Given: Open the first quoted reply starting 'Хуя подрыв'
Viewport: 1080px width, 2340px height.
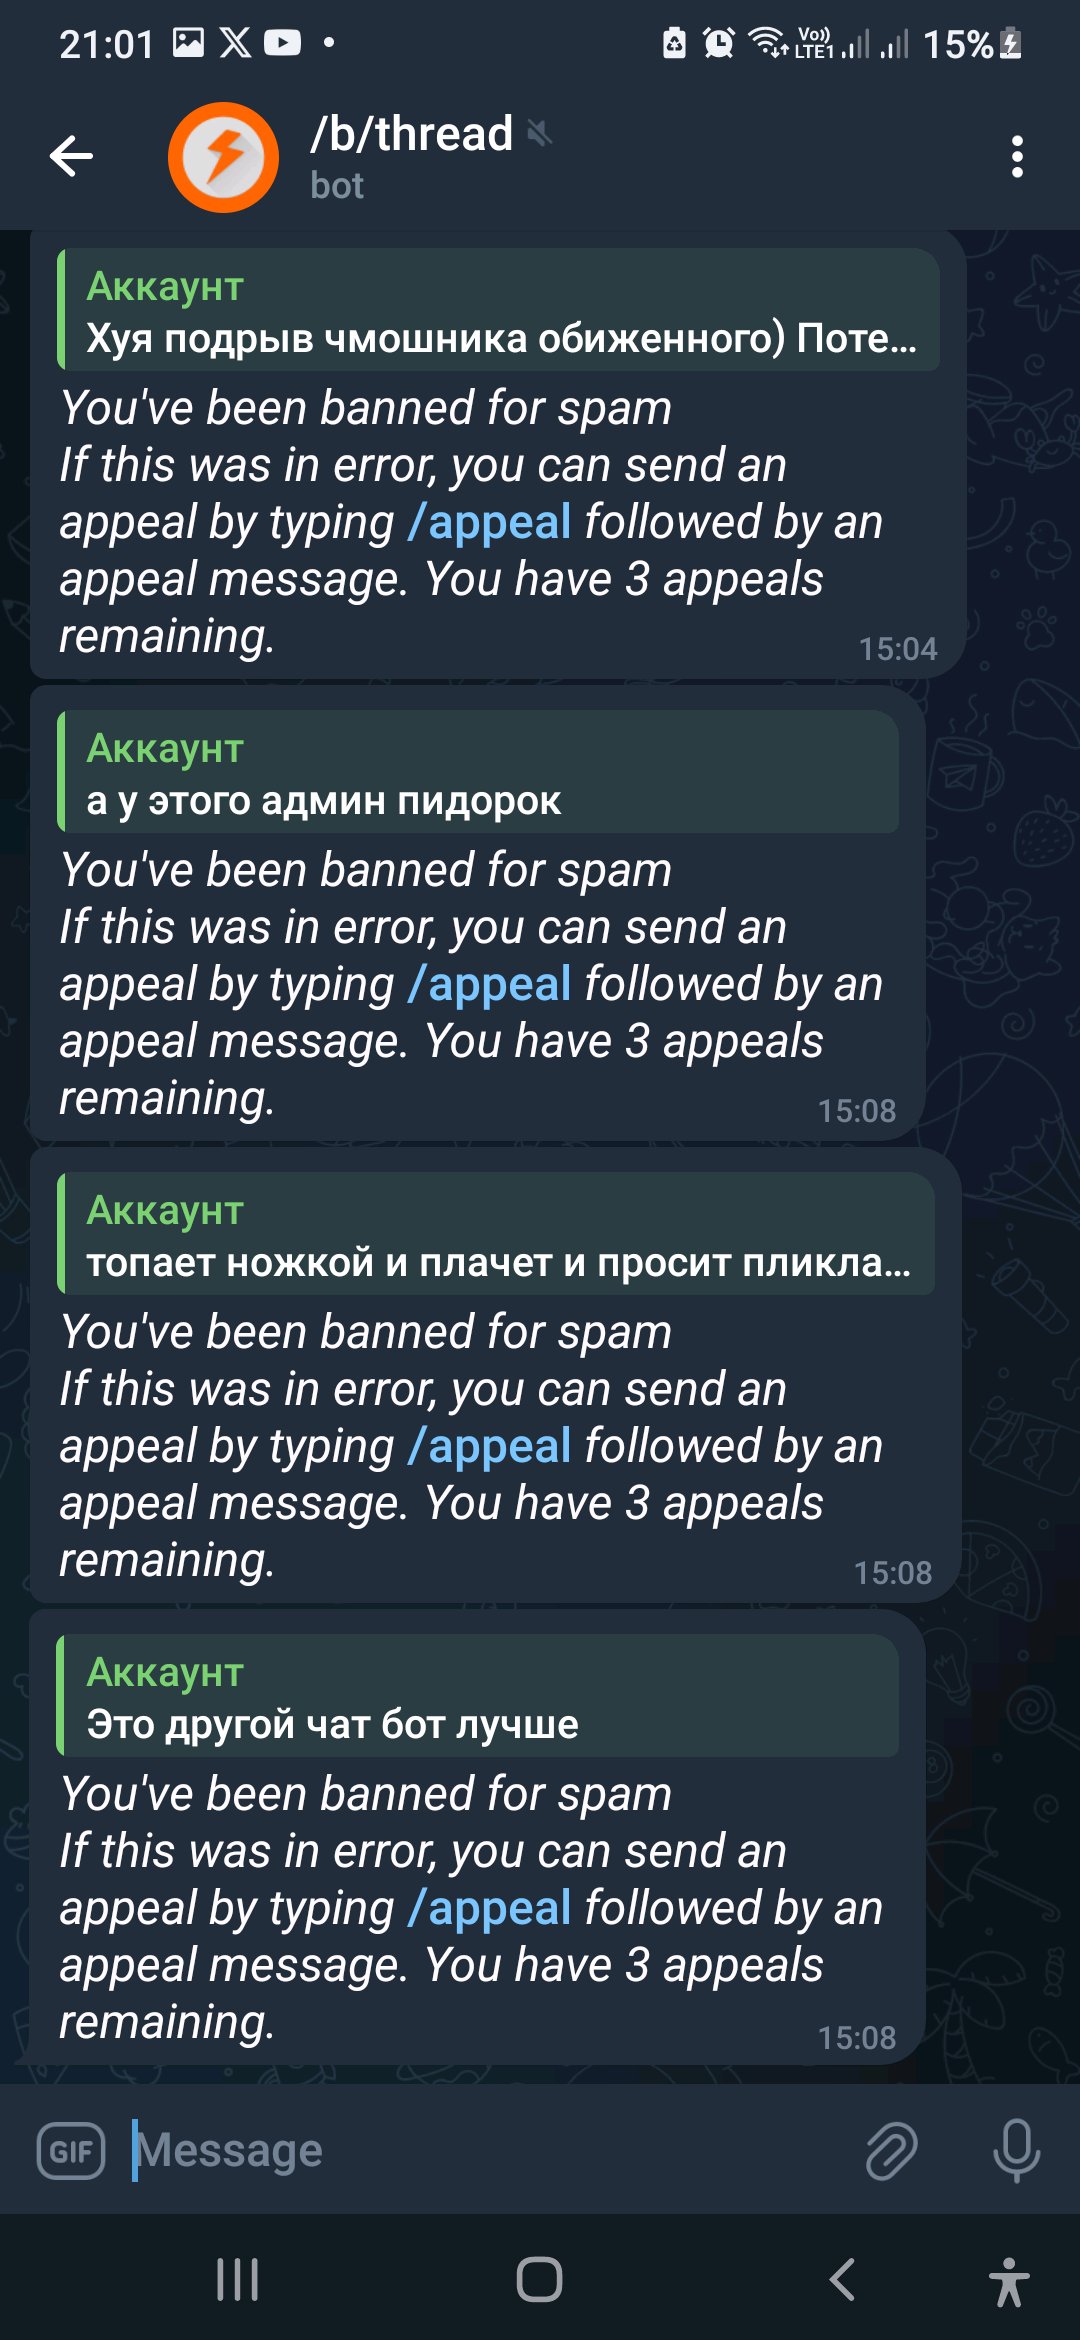Looking at the screenshot, I should pyautogui.click(x=498, y=310).
